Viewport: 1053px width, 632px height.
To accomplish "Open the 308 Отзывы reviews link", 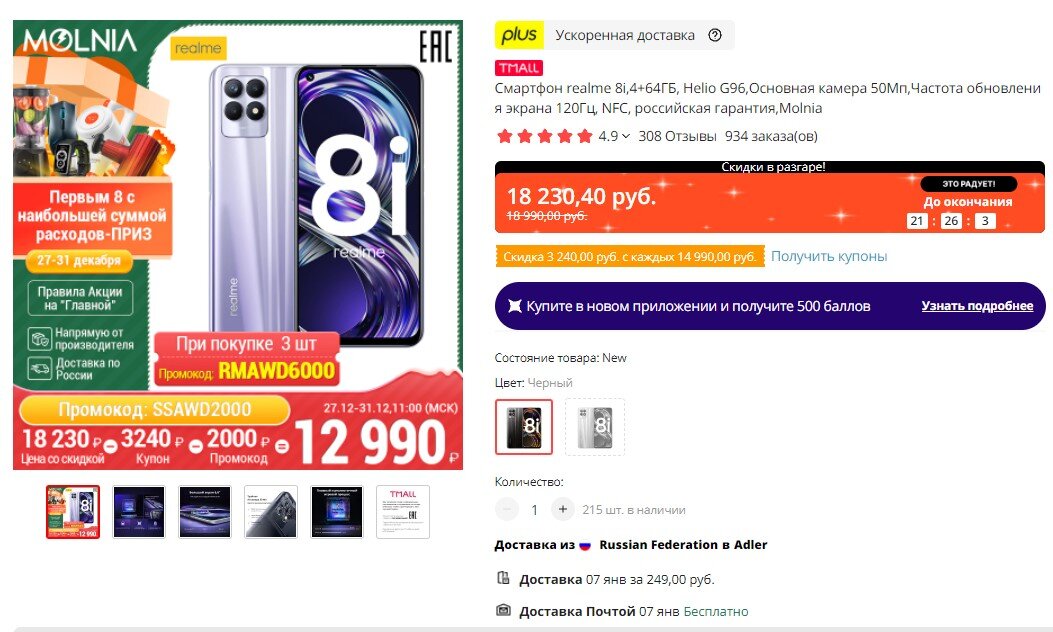I will [x=677, y=136].
